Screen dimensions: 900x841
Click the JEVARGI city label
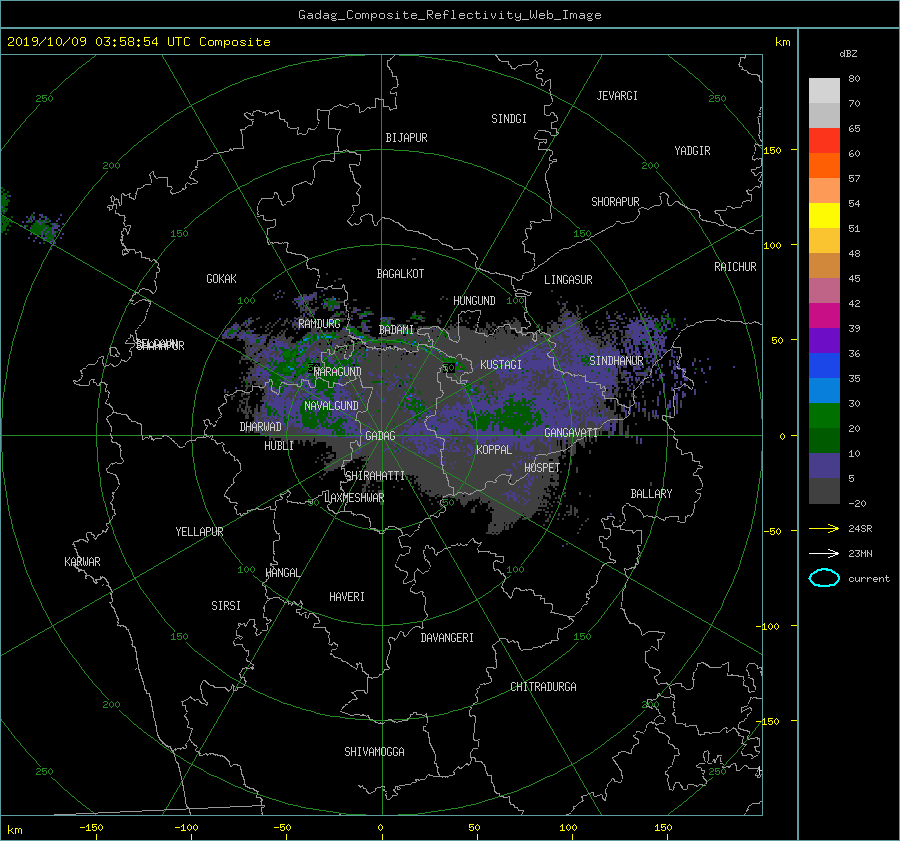coord(617,96)
